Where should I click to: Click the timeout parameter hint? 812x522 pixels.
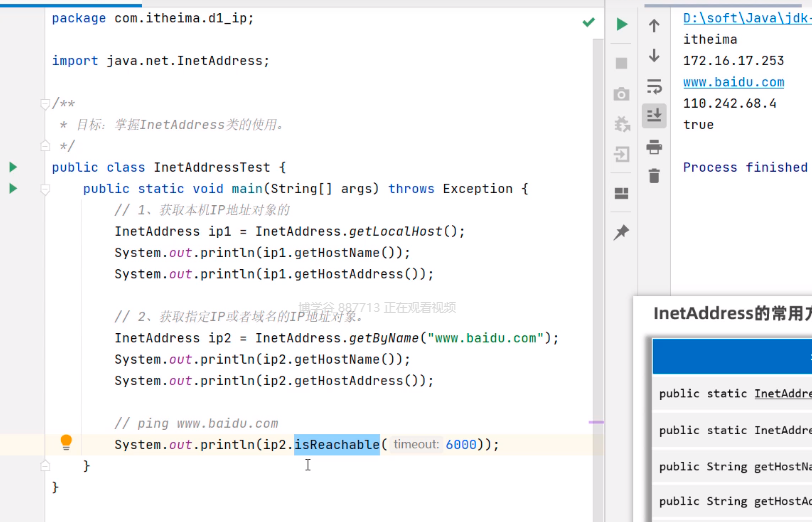[x=416, y=444]
